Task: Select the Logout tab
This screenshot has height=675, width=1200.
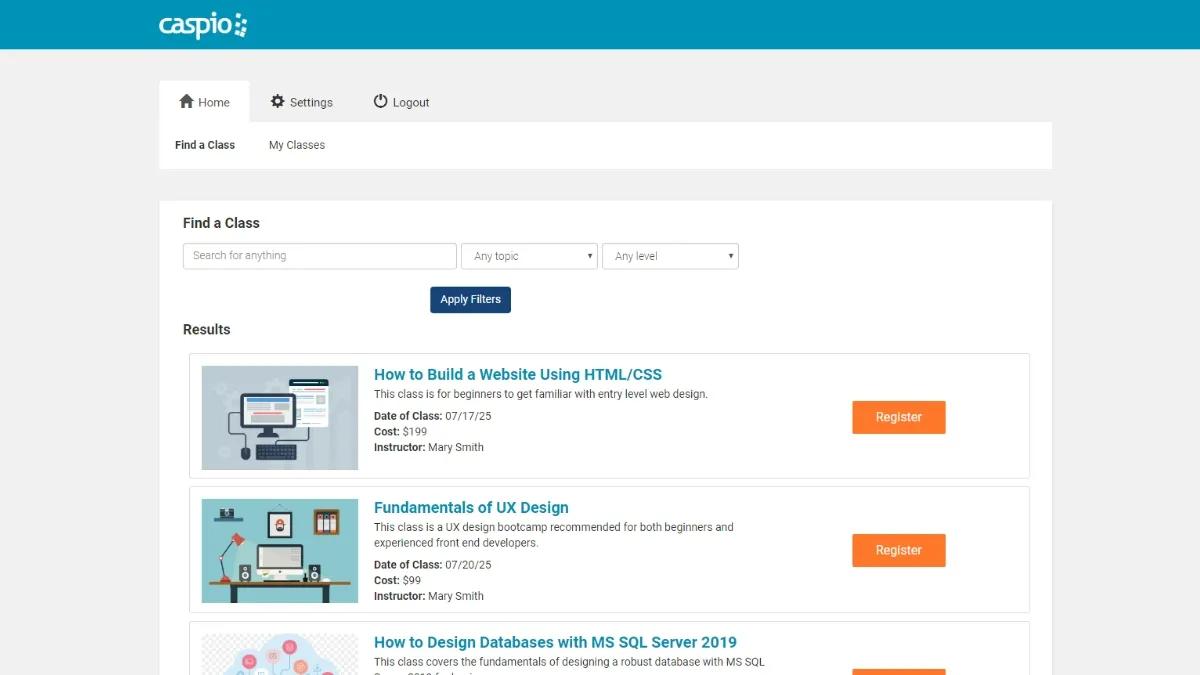Action: (401, 102)
